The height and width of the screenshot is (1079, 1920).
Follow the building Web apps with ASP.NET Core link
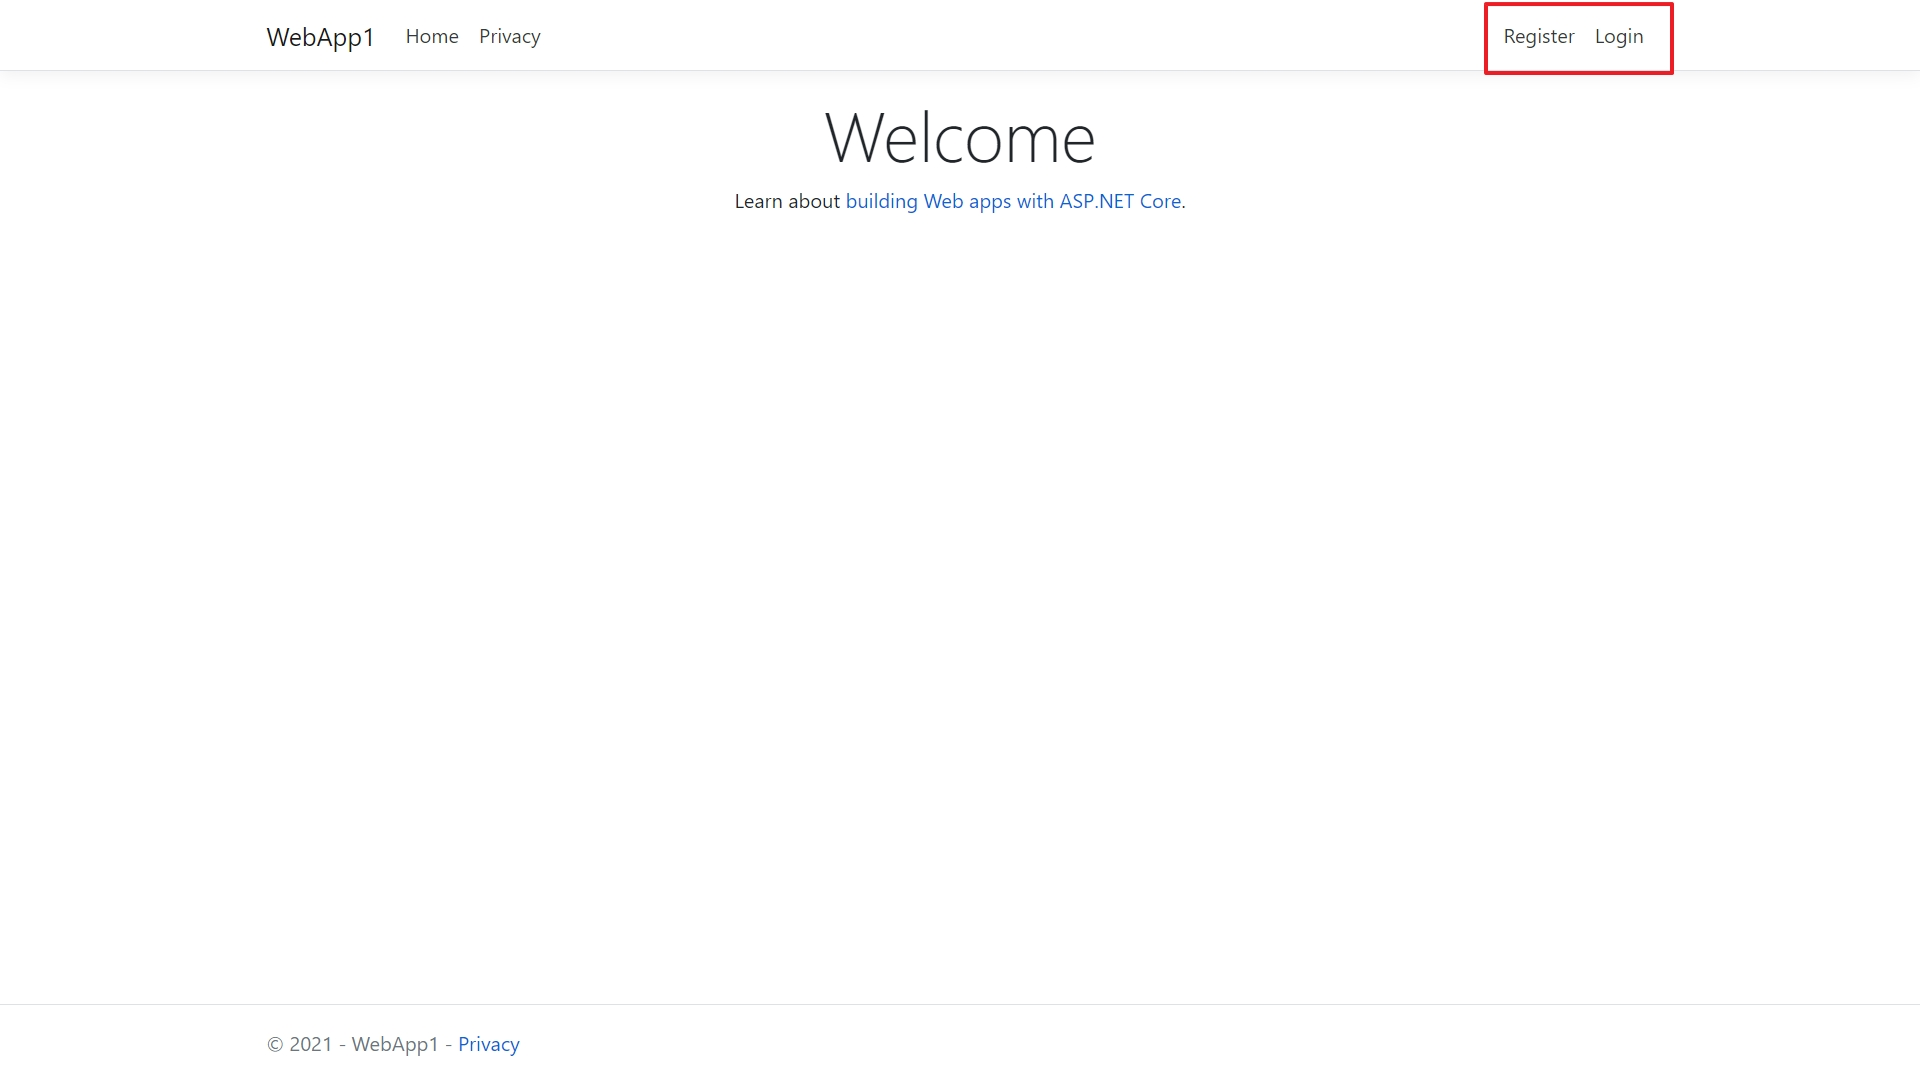click(1012, 201)
